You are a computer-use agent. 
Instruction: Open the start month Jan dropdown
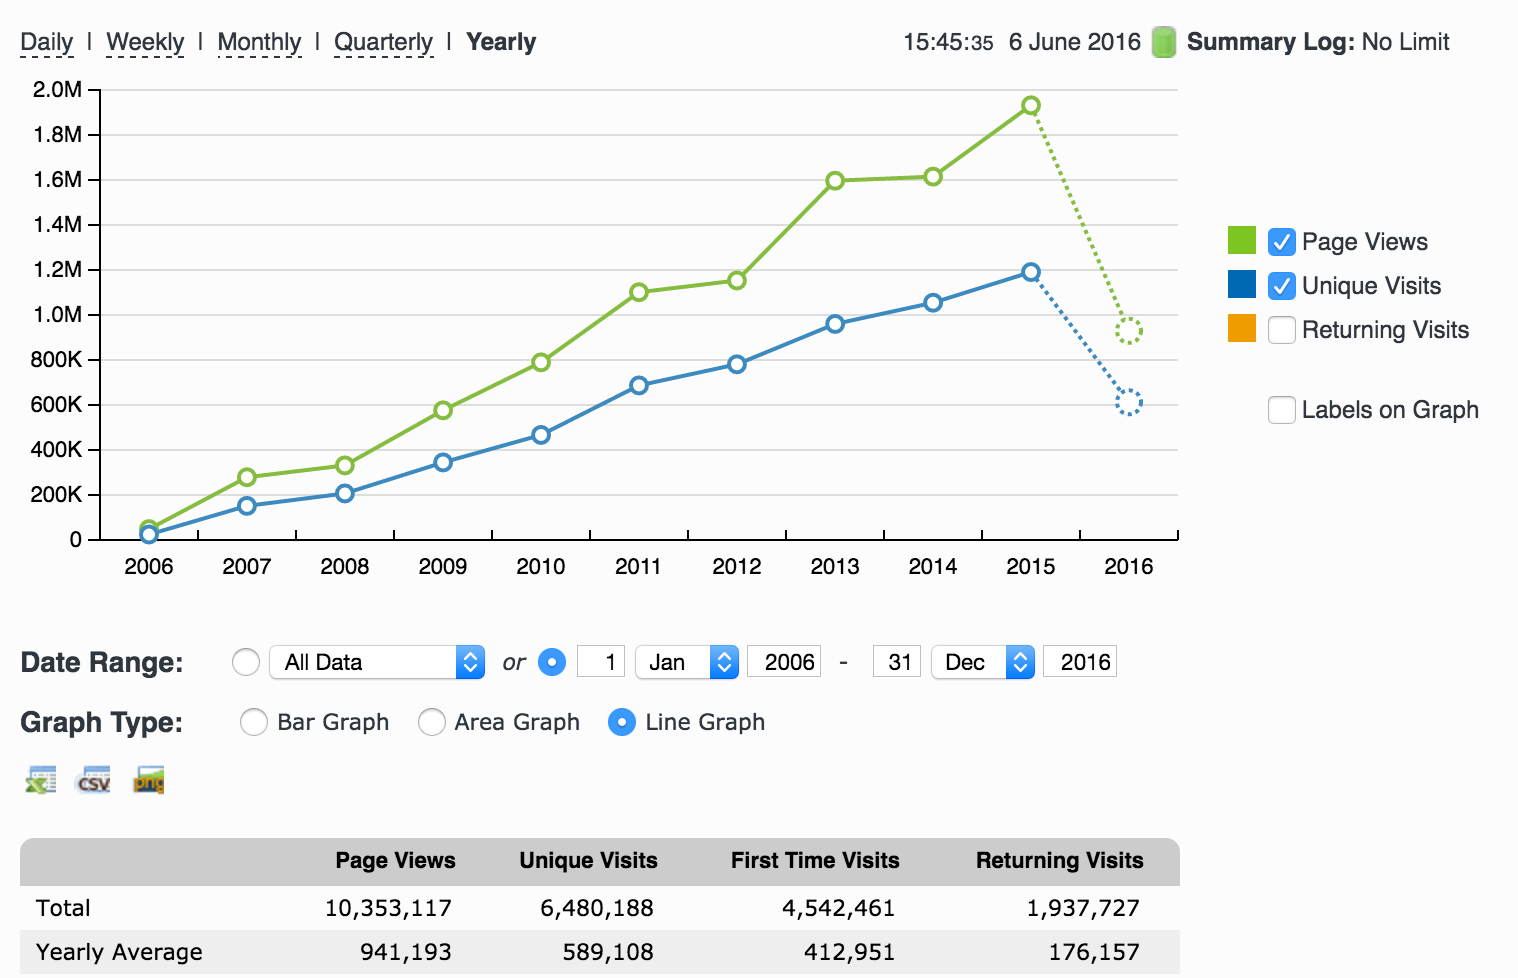[x=687, y=662]
